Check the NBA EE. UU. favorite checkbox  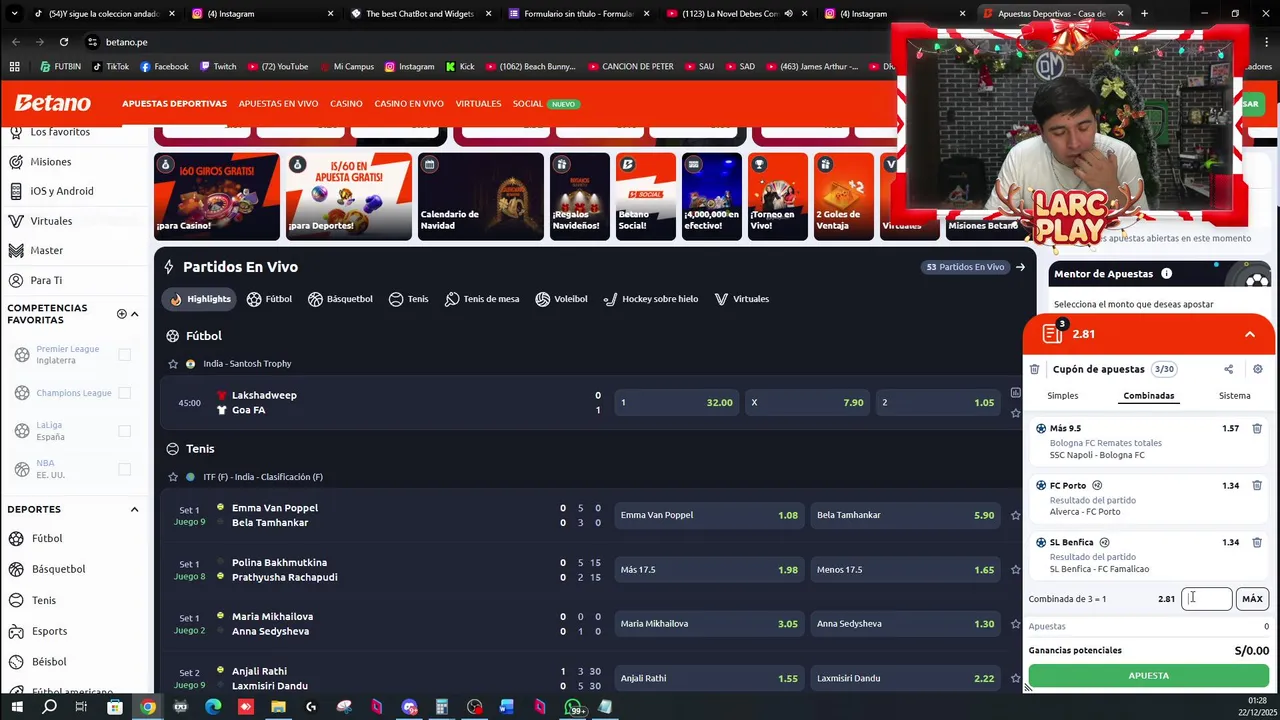(x=124, y=469)
